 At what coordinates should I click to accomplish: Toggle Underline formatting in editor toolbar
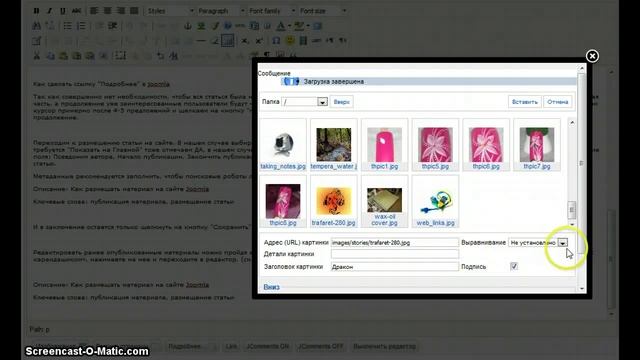62,11
